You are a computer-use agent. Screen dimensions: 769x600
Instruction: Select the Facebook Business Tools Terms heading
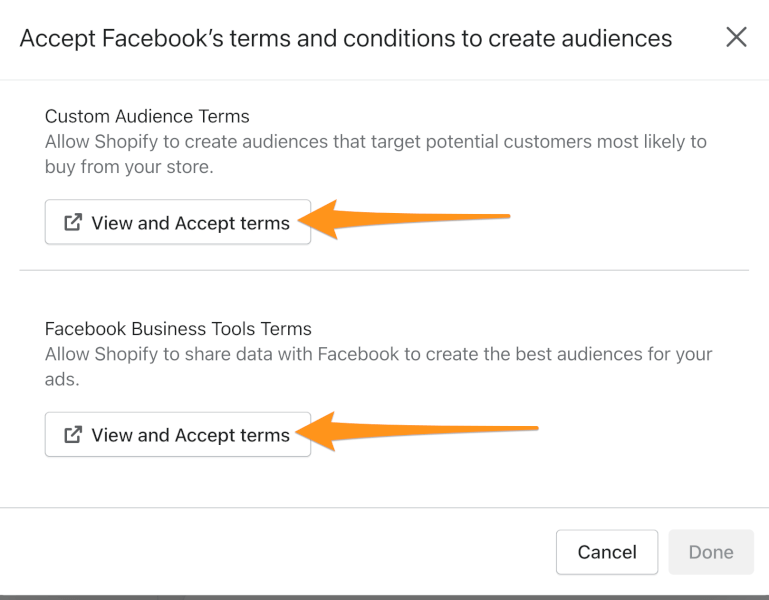178,329
